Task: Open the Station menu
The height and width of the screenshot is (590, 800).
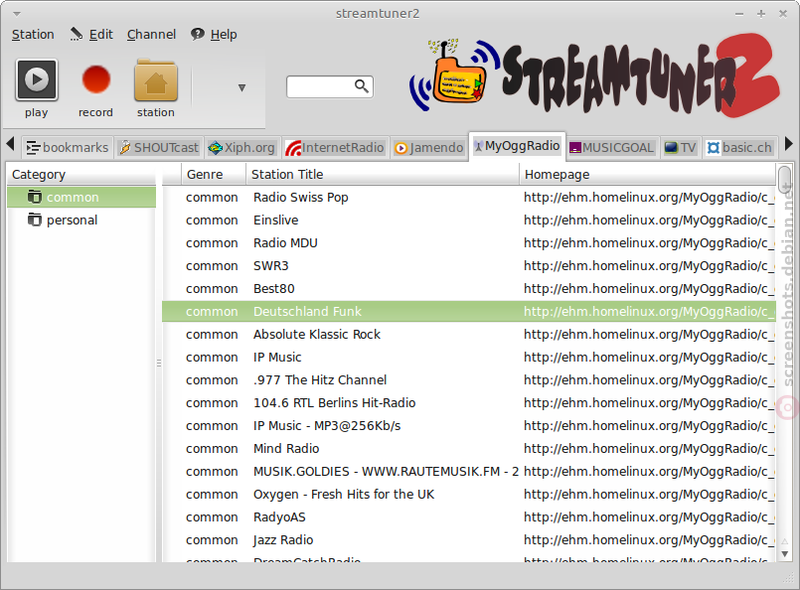Action: pos(33,35)
